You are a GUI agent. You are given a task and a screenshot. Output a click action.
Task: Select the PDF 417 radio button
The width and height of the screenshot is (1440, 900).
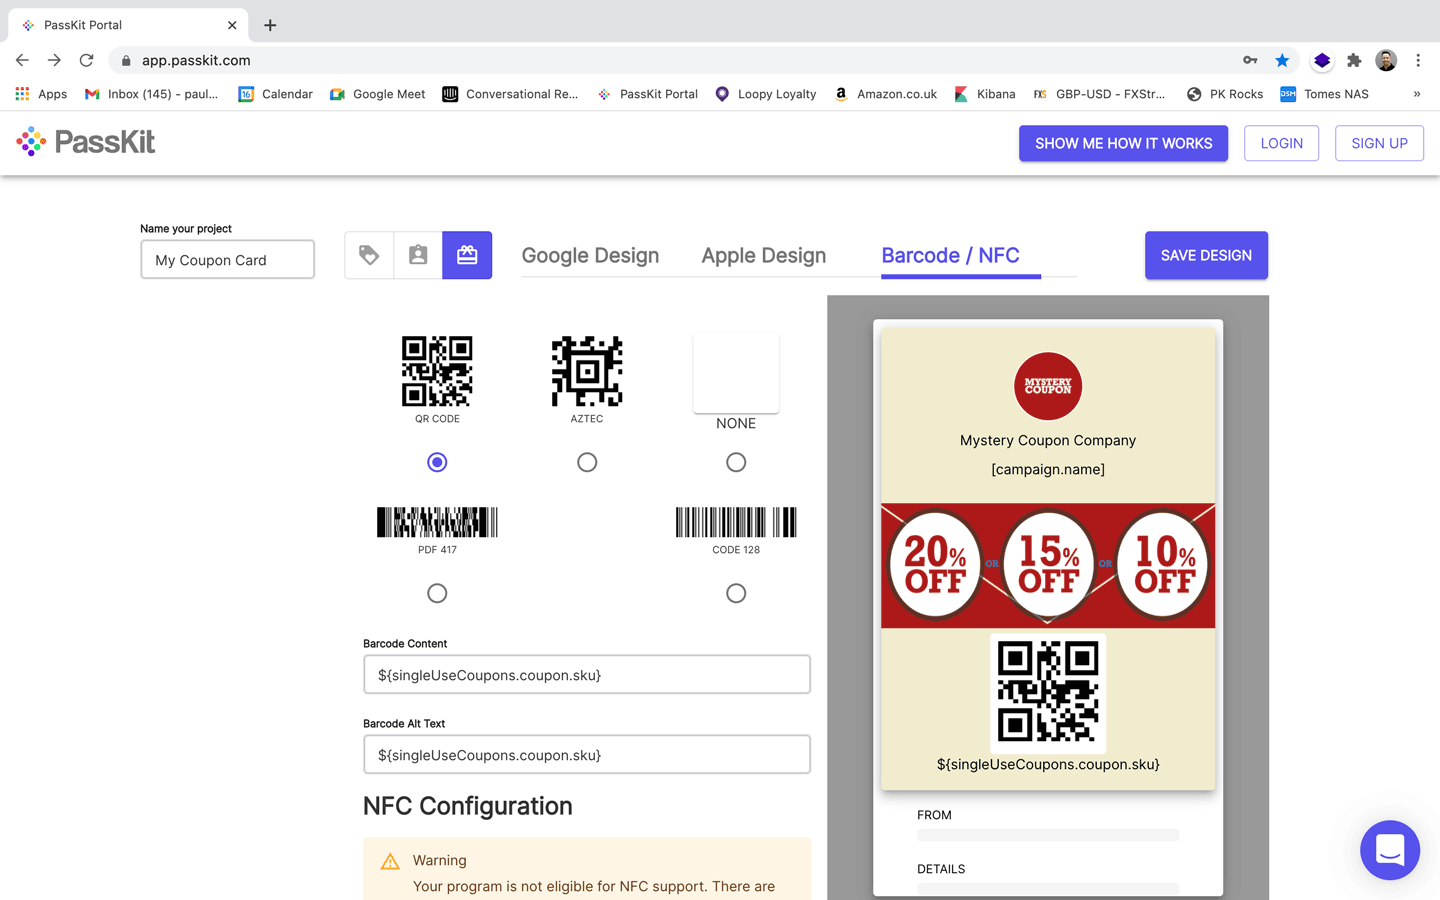point(437,593)
